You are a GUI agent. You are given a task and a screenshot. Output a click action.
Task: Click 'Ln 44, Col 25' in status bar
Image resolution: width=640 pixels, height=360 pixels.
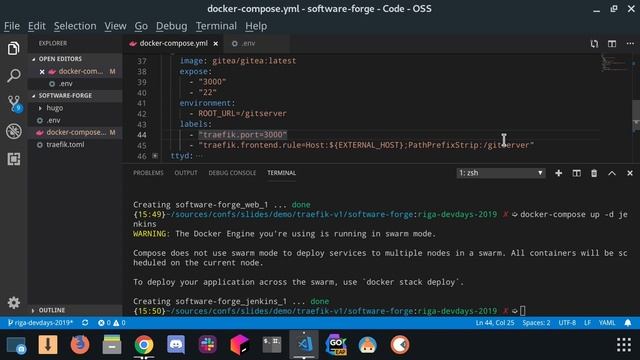(x=495, y=323)
